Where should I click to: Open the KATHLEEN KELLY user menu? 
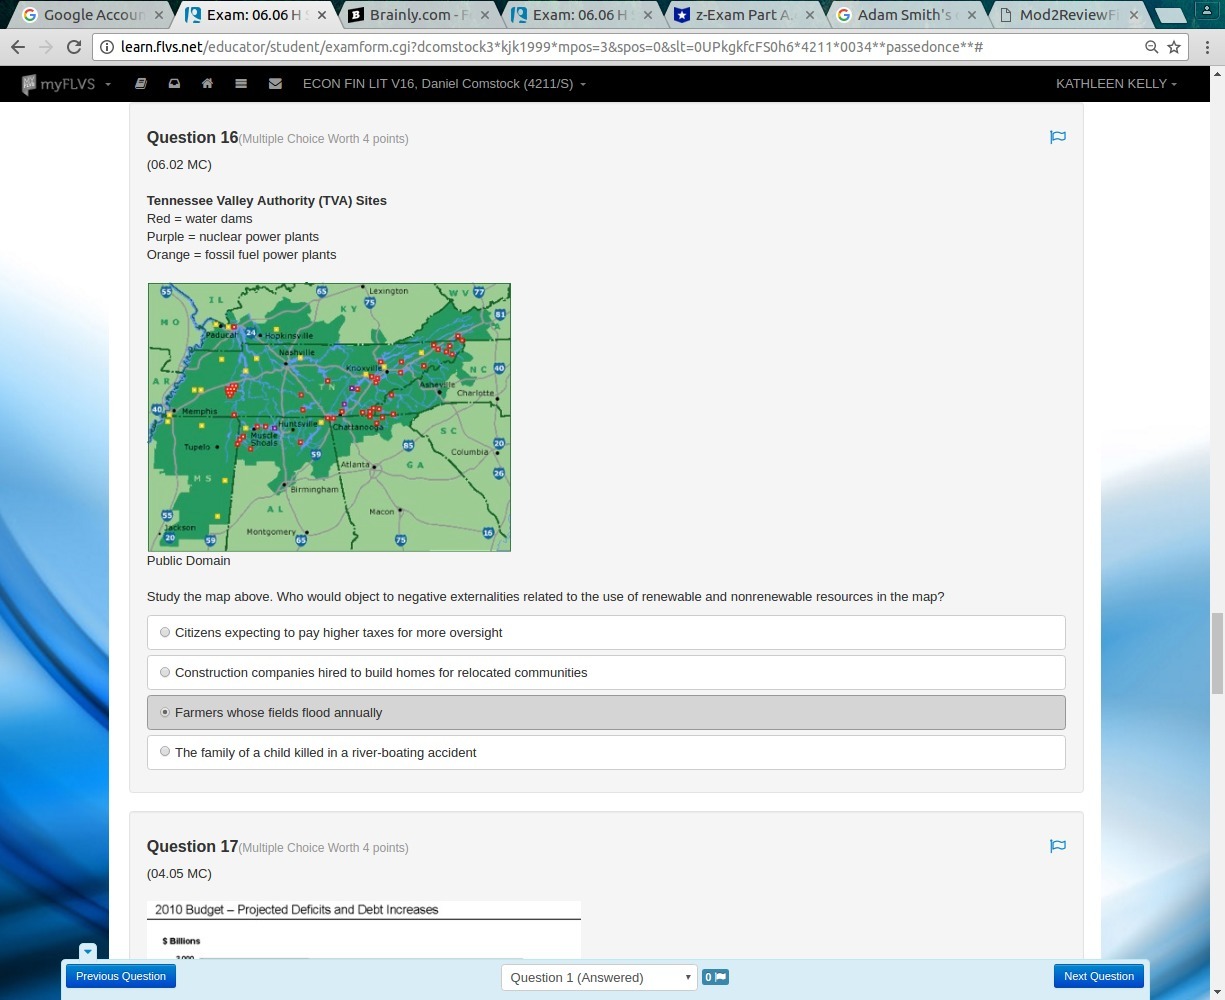coord(1116,84)
